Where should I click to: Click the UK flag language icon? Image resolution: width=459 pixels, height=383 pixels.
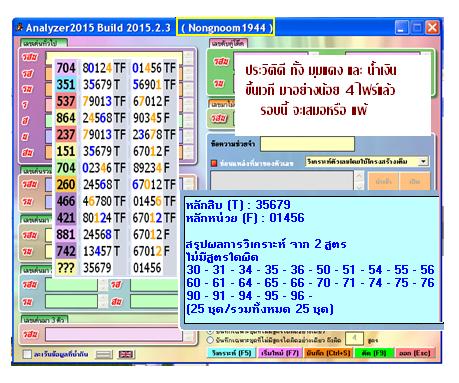coord(126,354)
